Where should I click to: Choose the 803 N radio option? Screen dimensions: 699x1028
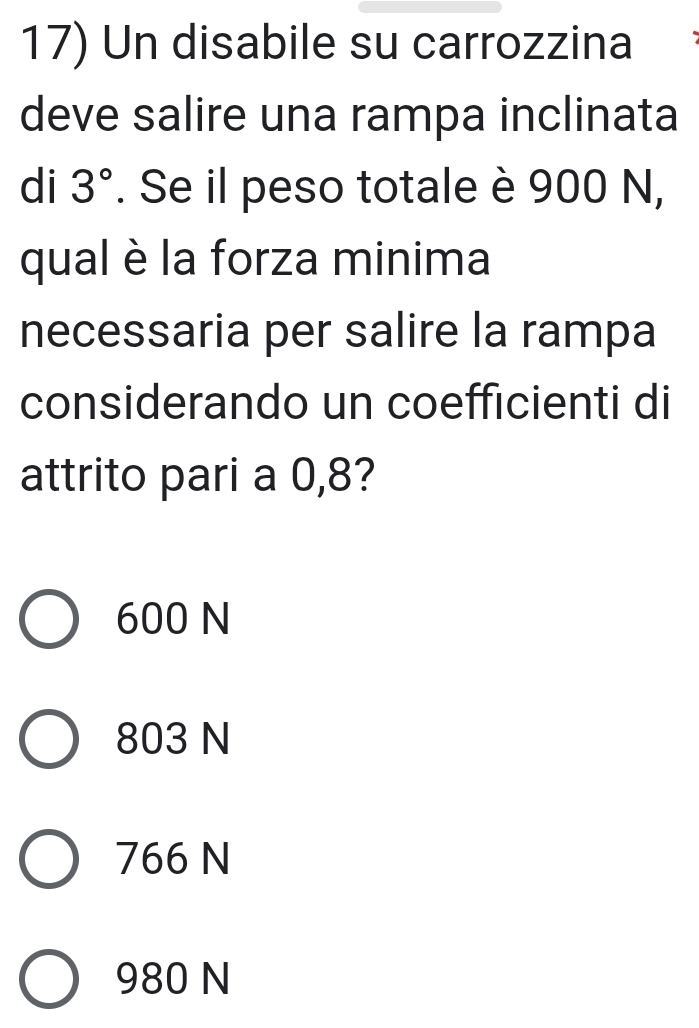[x=48, y=740]
